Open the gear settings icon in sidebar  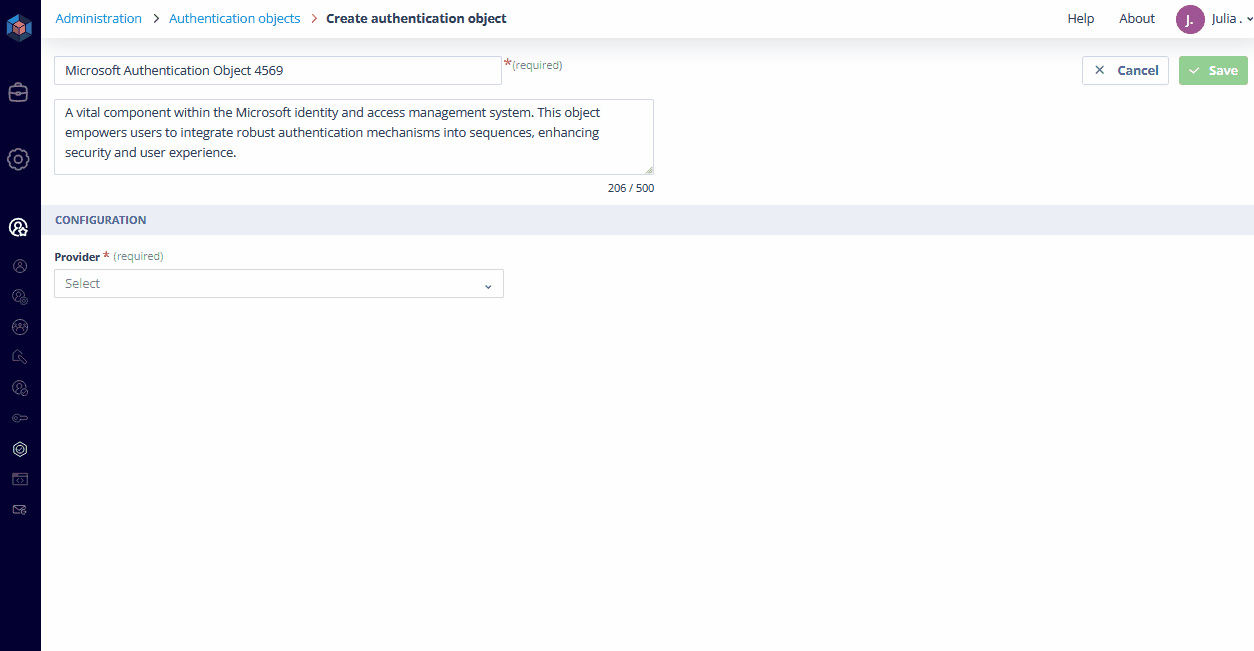click(x=18, y=159)
